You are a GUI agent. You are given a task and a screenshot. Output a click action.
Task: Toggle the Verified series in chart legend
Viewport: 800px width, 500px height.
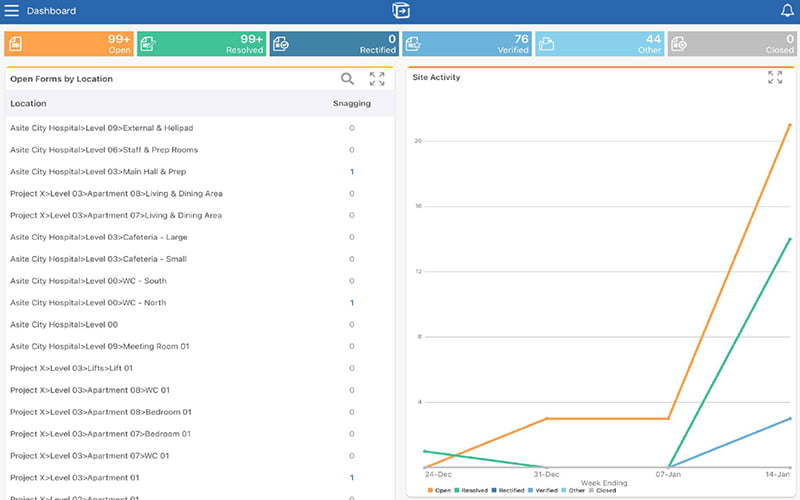543,490
